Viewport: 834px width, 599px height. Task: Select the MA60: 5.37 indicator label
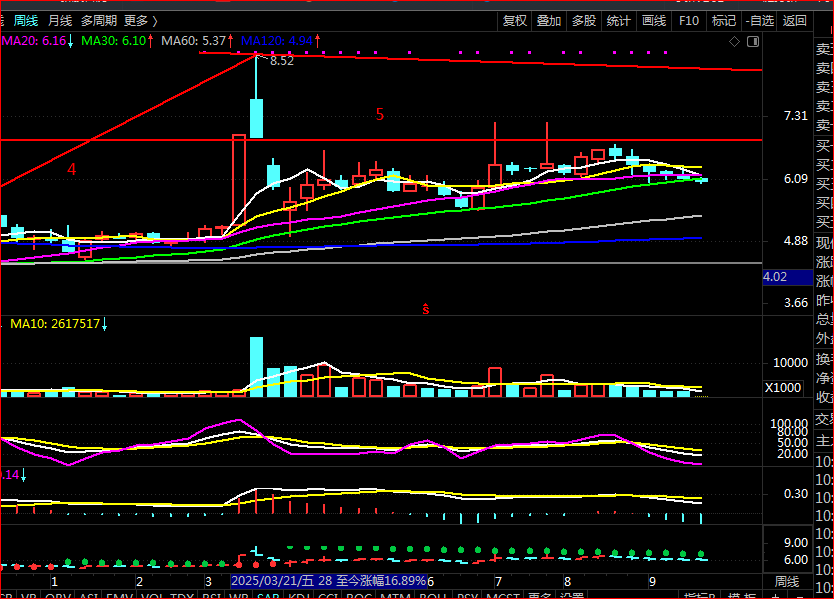coord(197,41)
